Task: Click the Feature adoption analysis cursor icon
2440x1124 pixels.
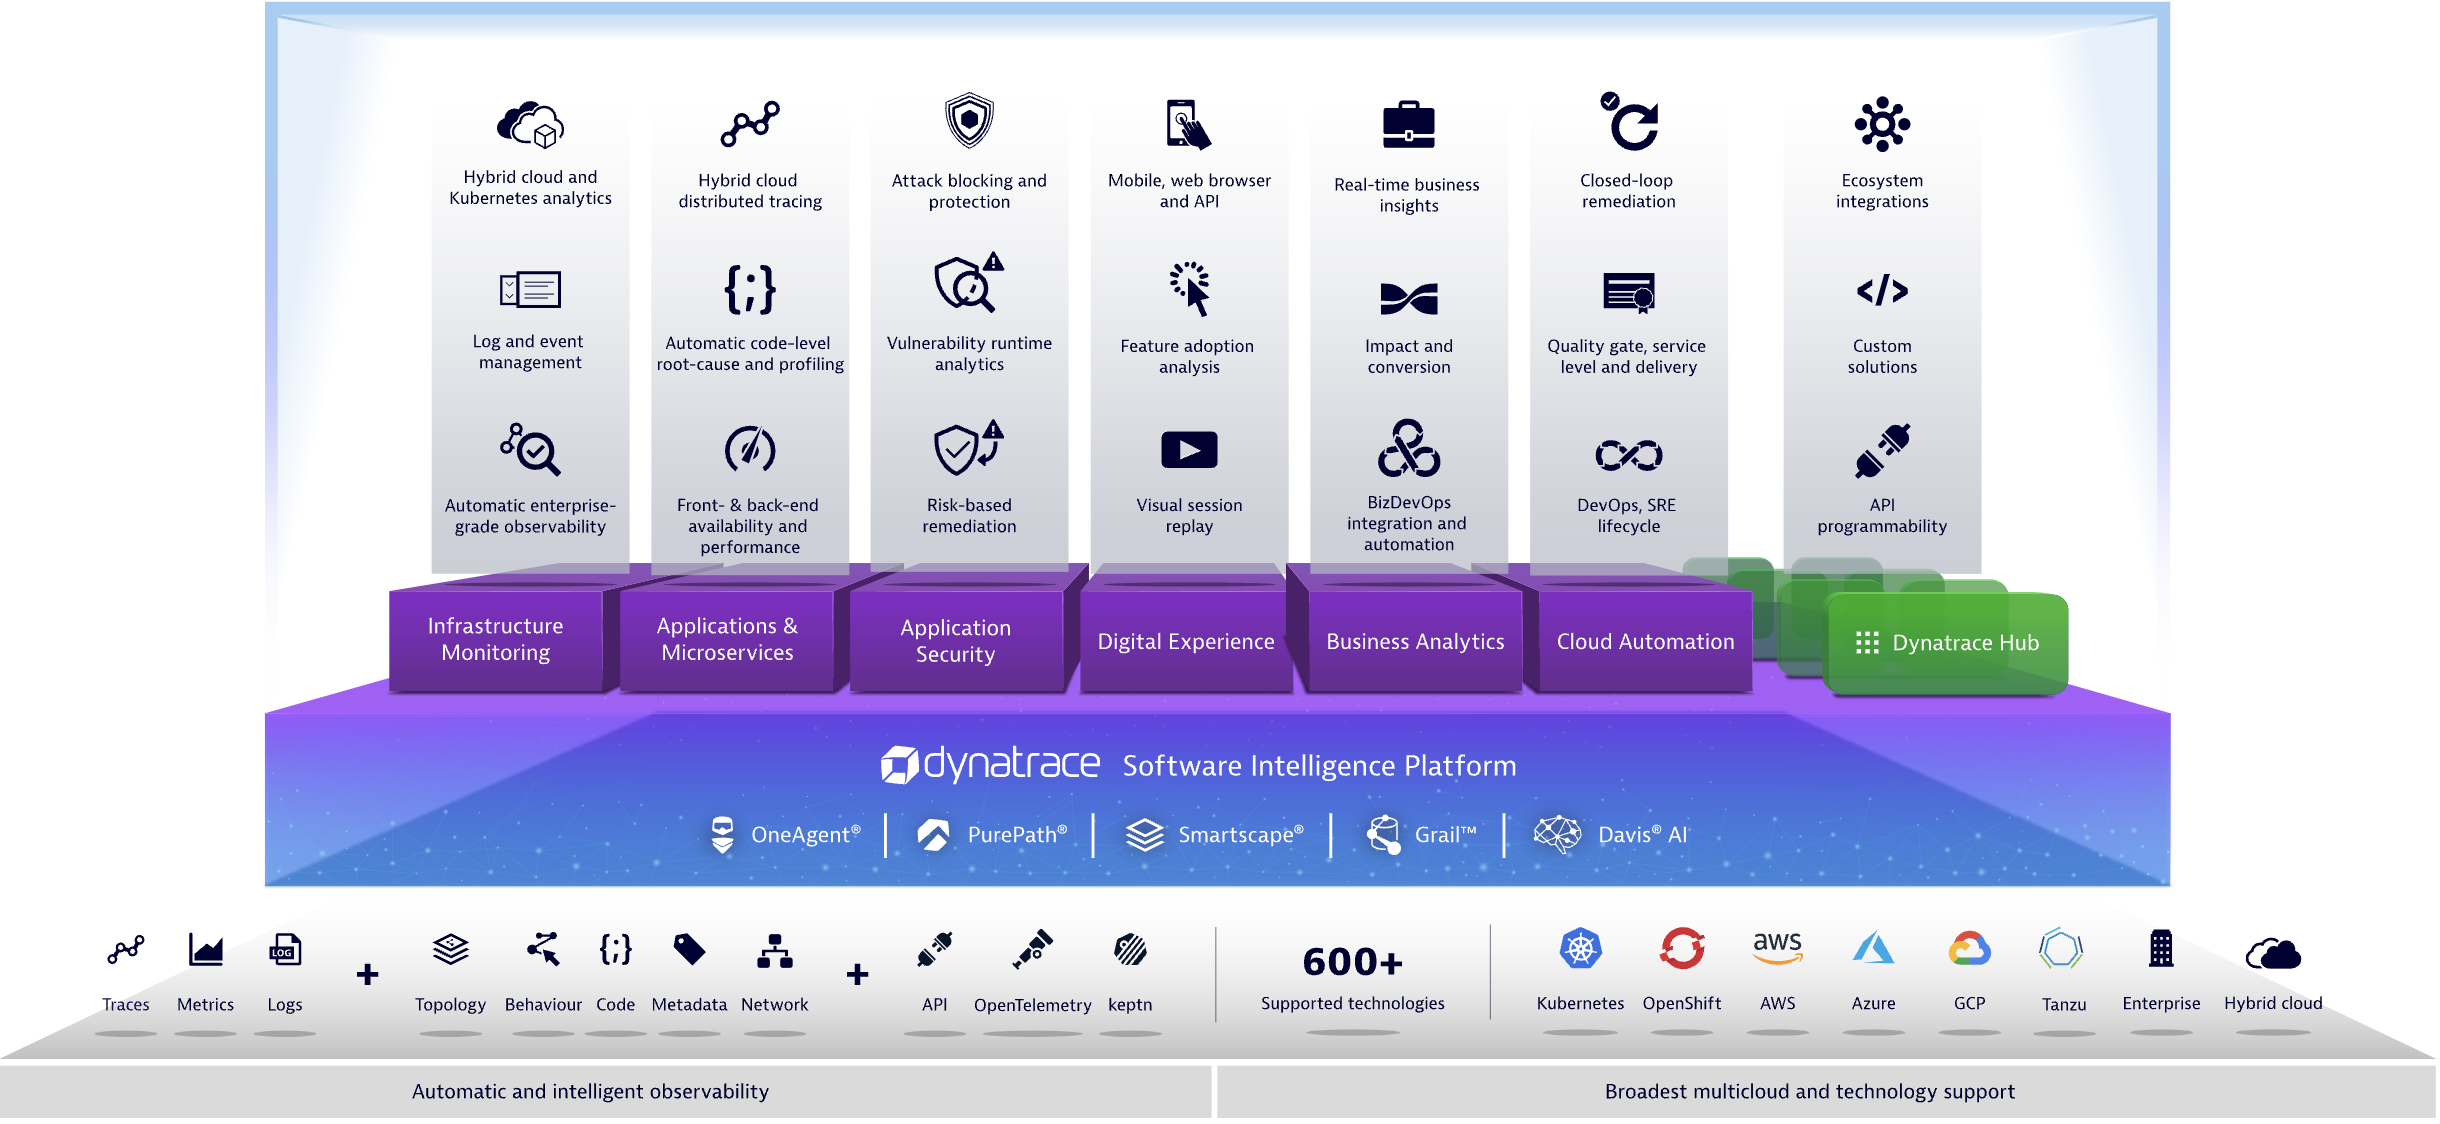Action: (x=1190, y=289)
